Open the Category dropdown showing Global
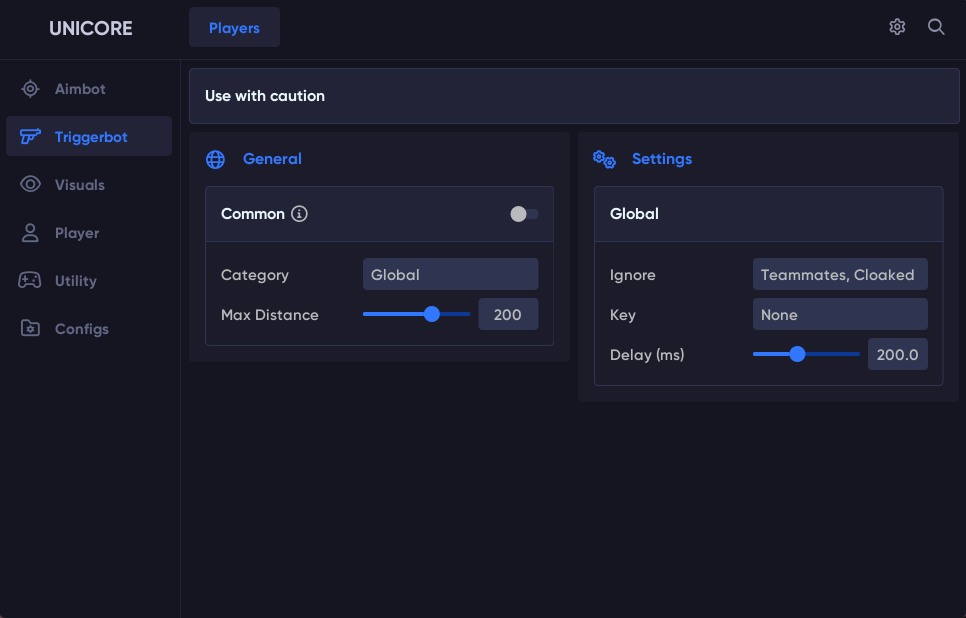The width and height of the screenshot is (966, 618). click(450, 275)
